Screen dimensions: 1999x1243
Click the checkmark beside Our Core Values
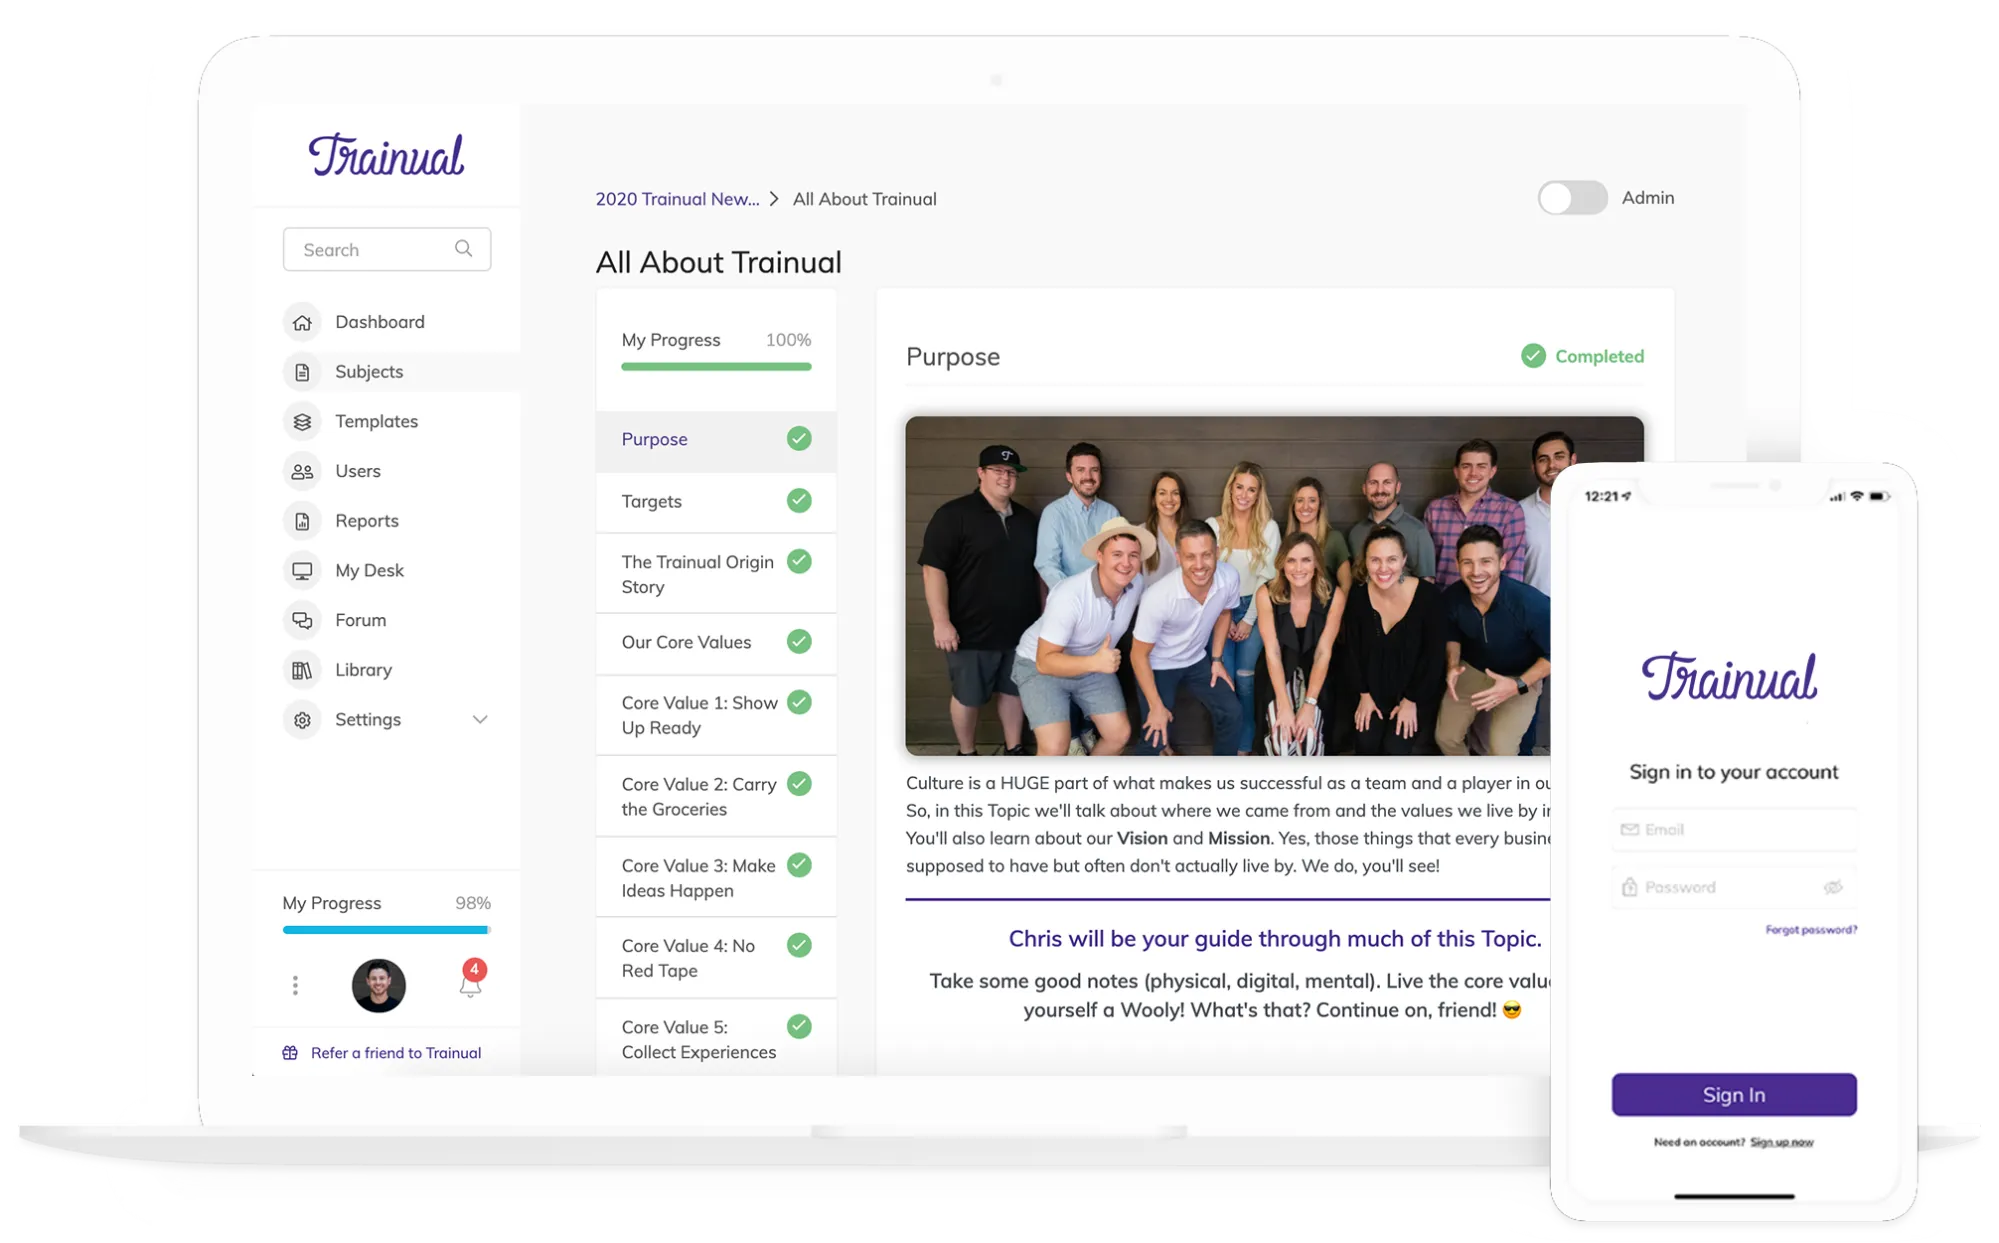[799, 641]
